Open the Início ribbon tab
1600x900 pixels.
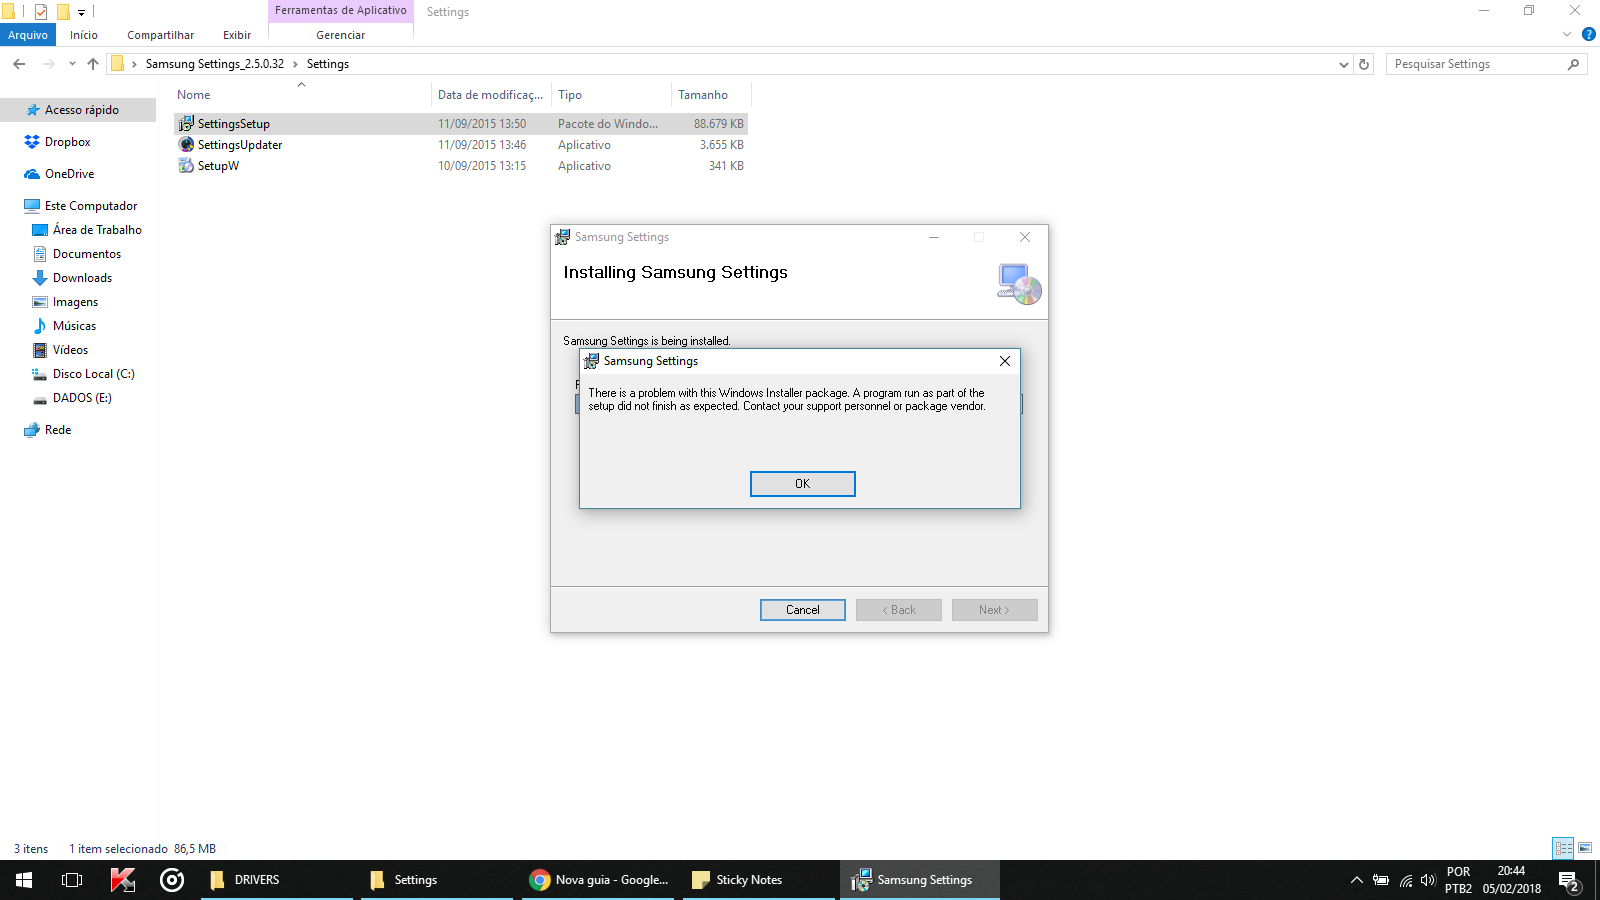84,35
